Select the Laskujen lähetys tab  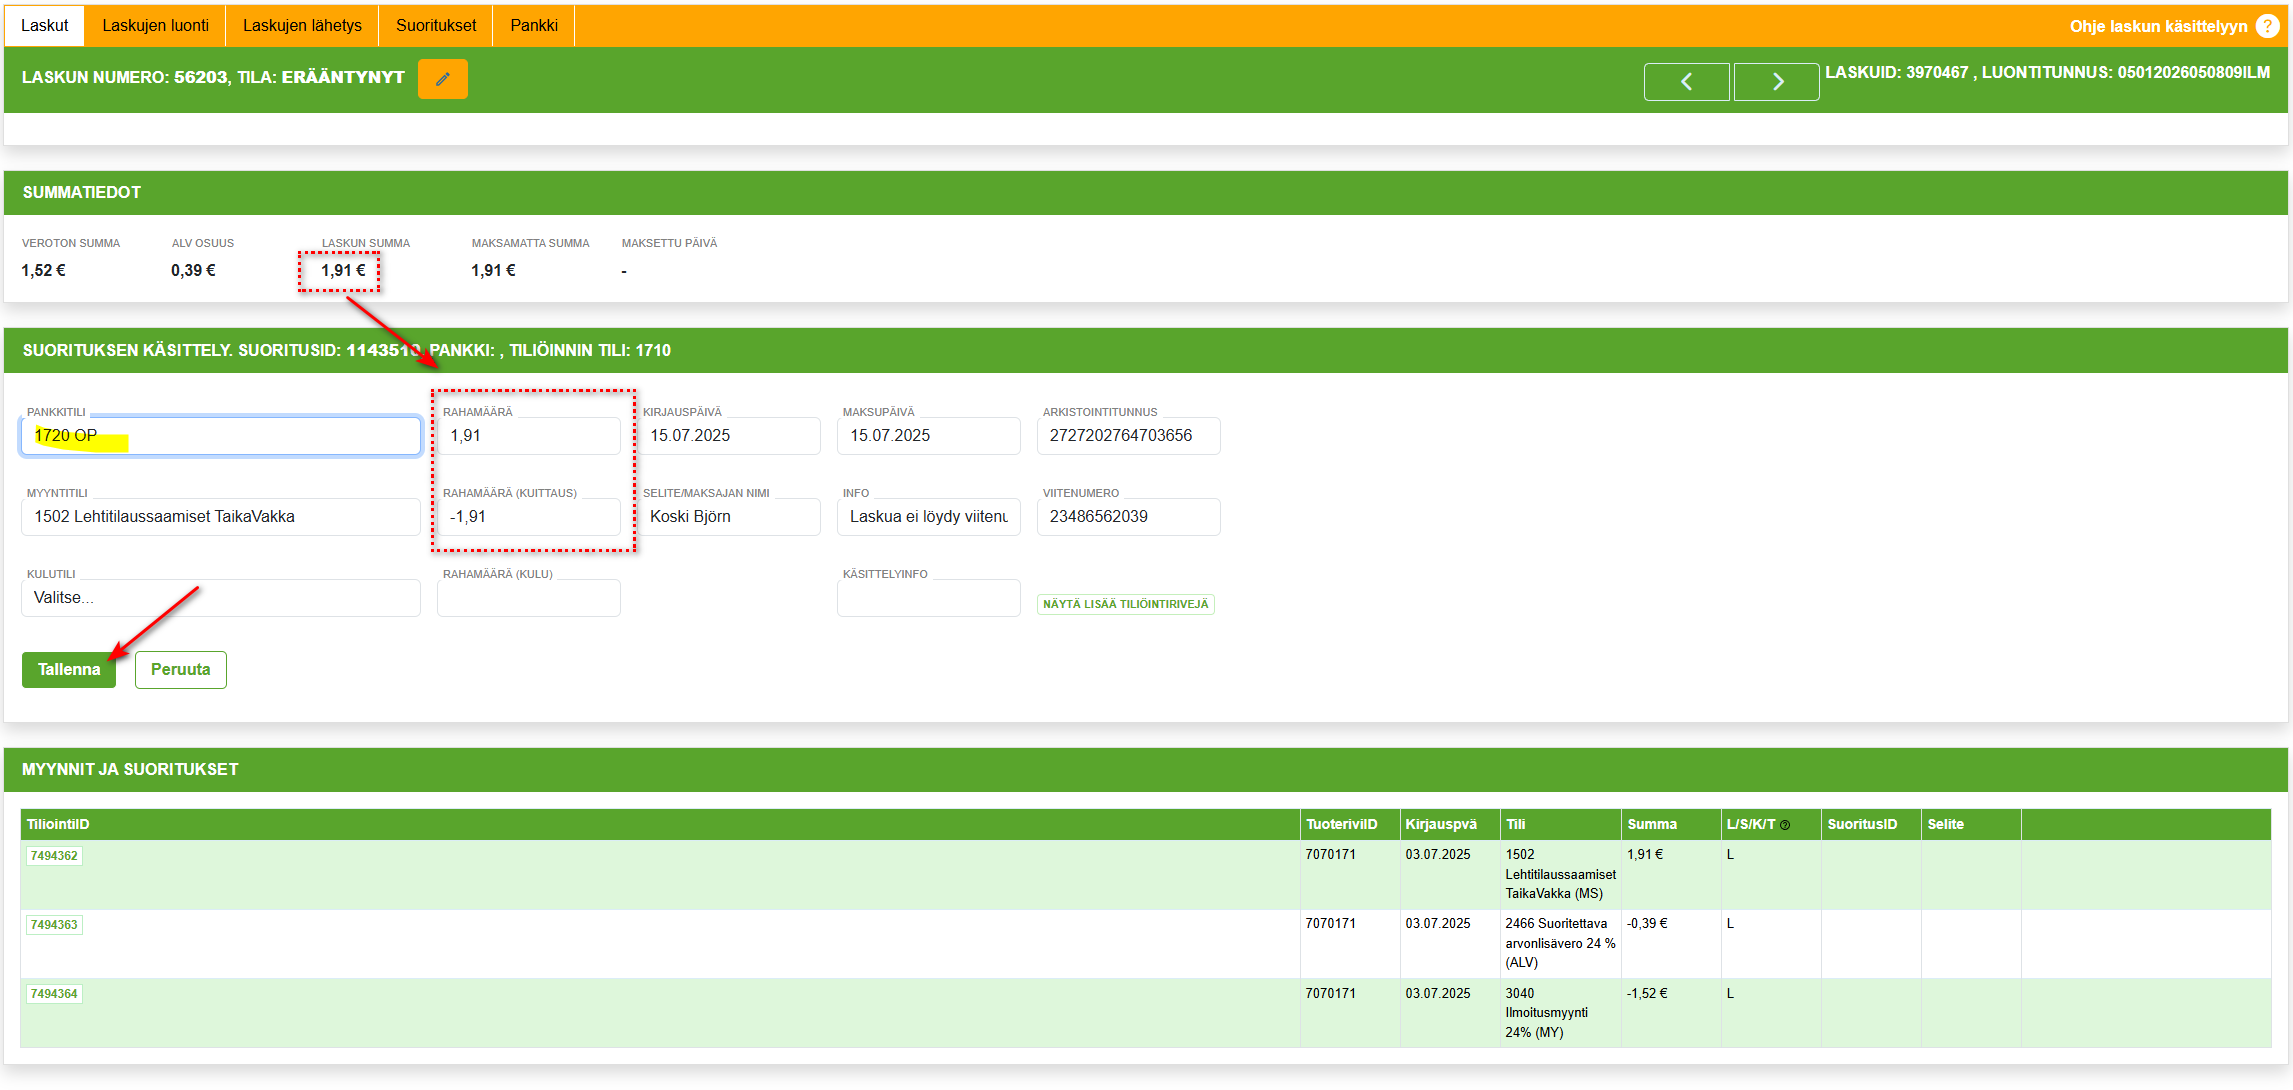click(302, 25)
